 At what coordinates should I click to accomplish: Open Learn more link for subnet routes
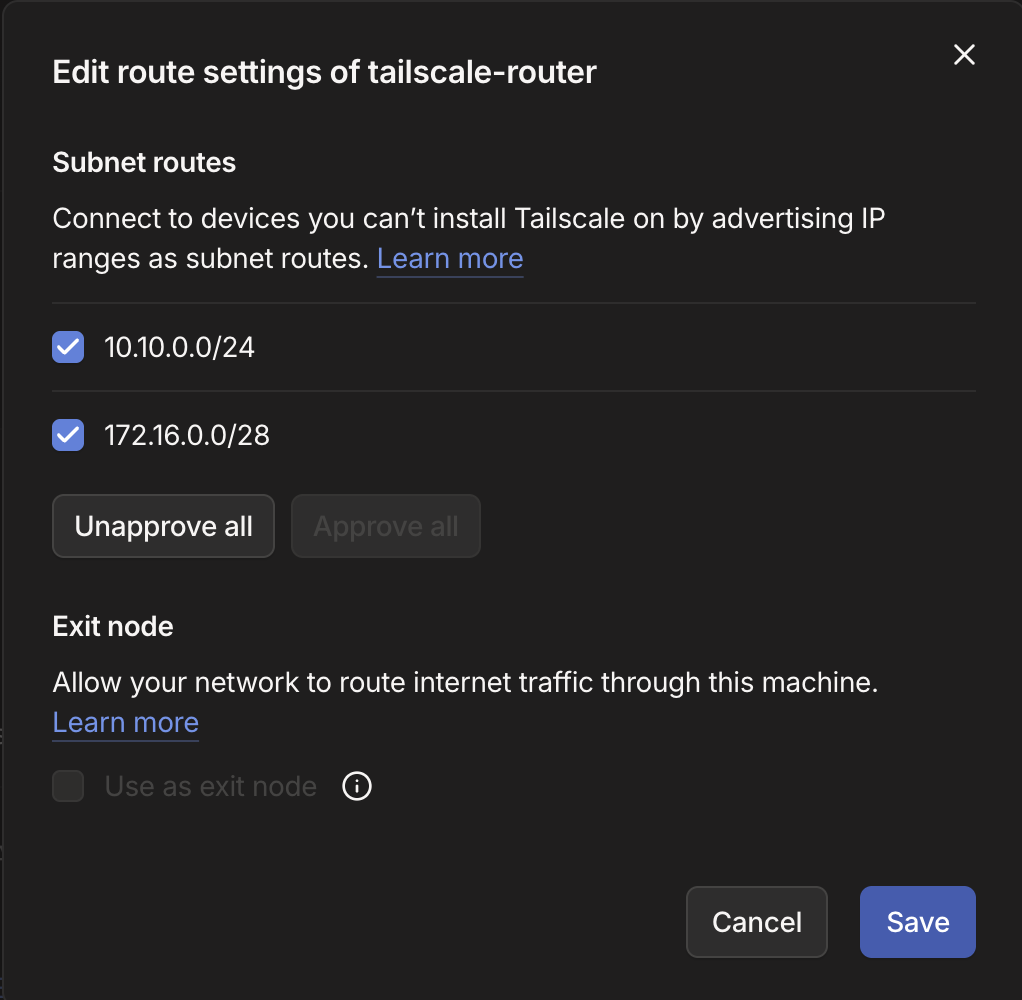(450, 259)
